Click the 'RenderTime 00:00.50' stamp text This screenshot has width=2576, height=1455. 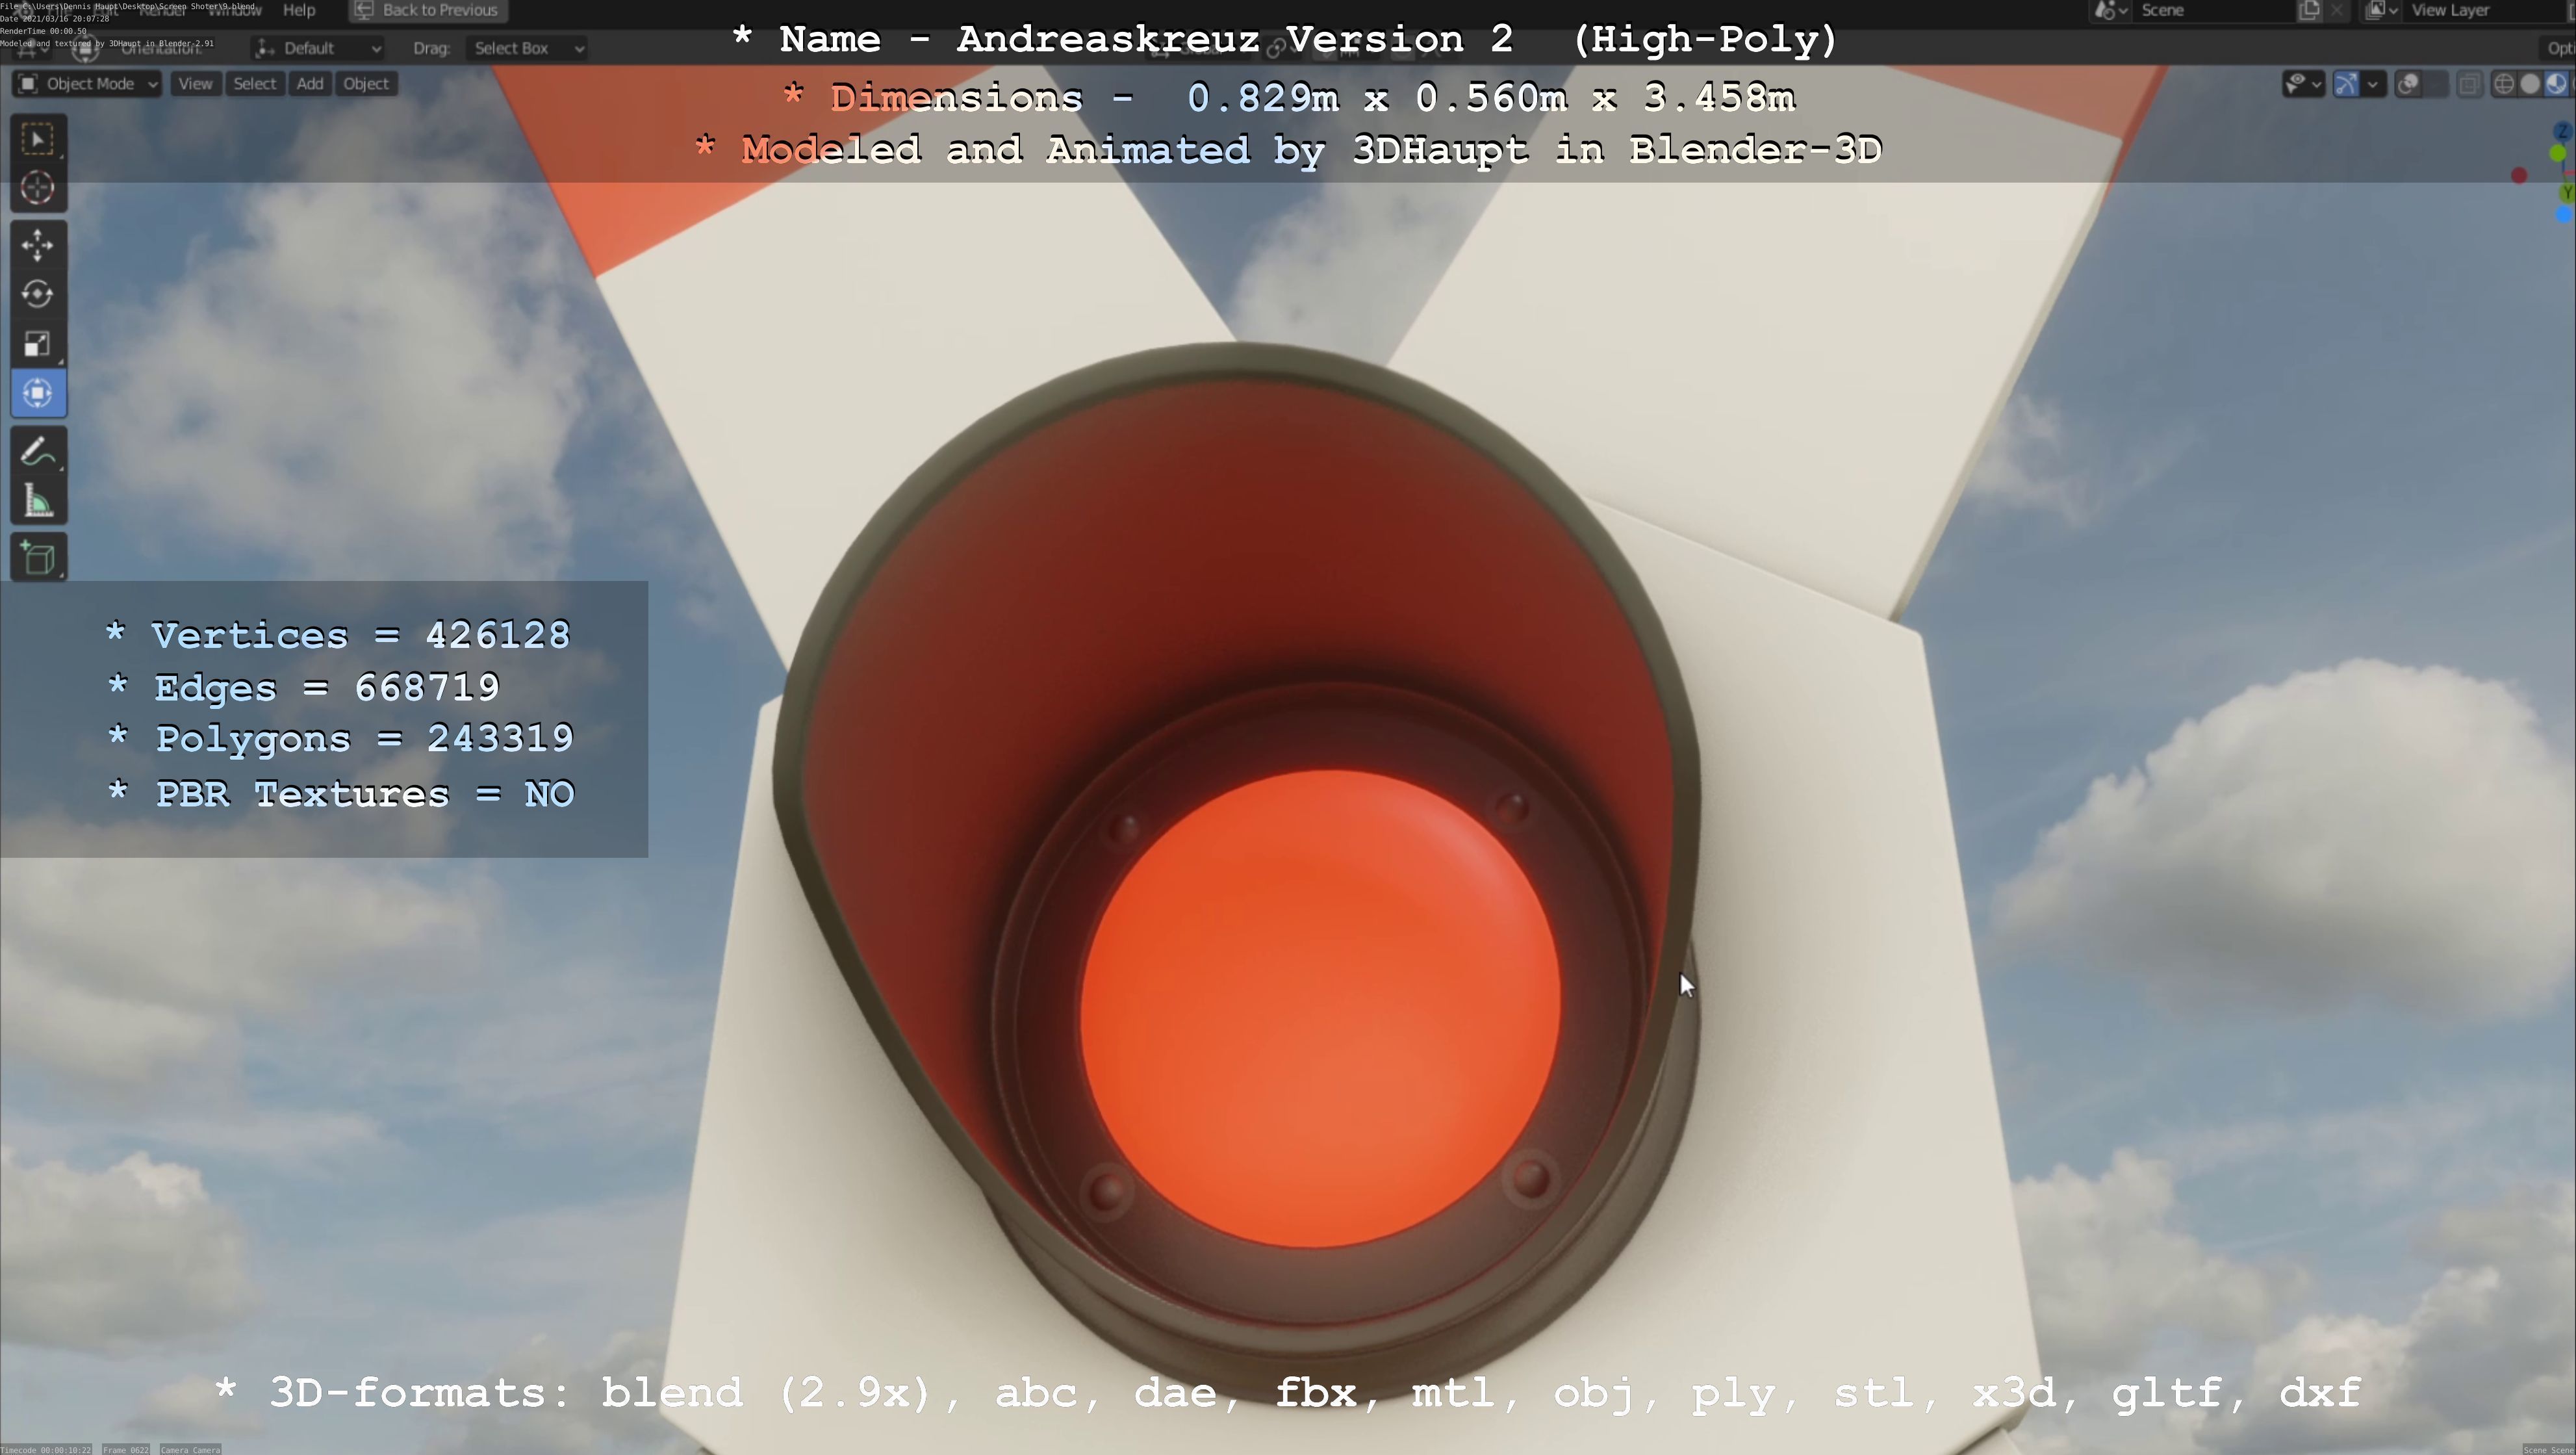coord(43,31)
